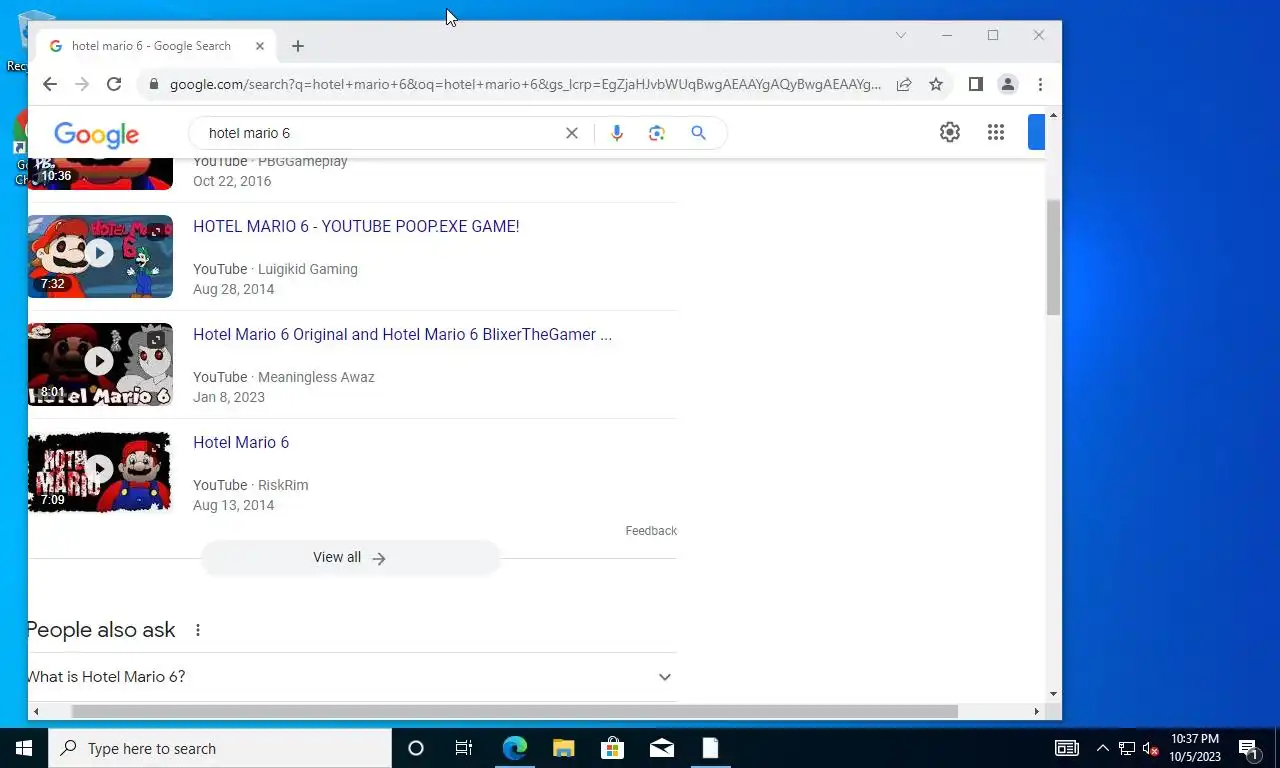This screenshot has height=768, width=1280.
Task: Open the Windows Start menu
Action: pos(24,748)
